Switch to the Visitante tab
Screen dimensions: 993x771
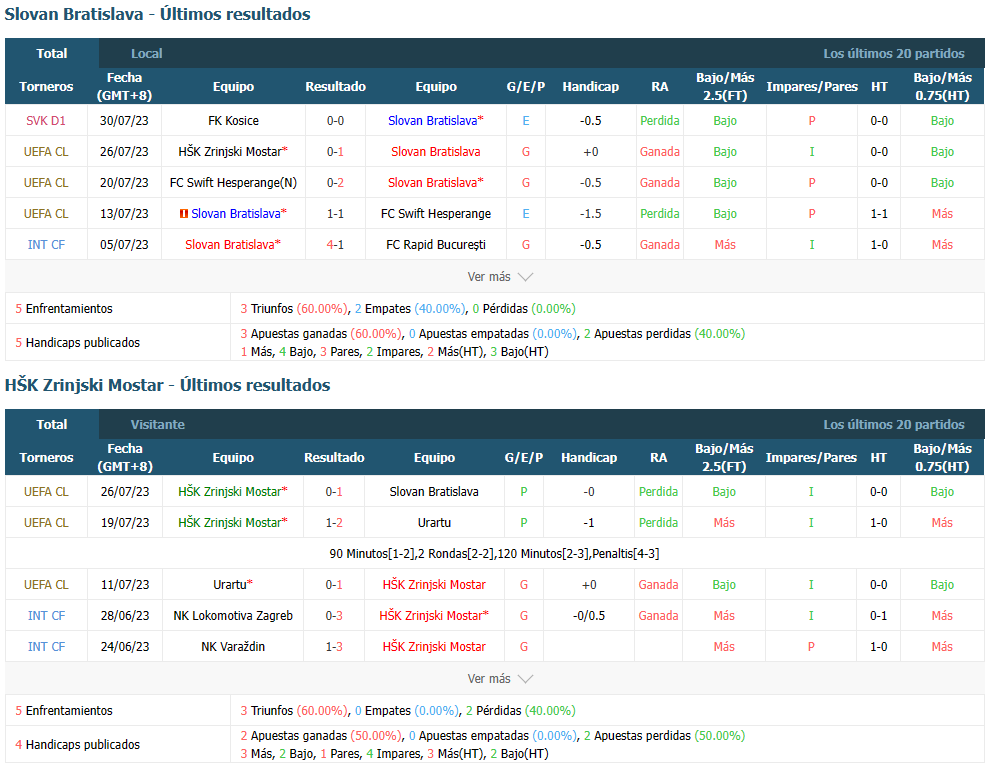click(158, 424)
